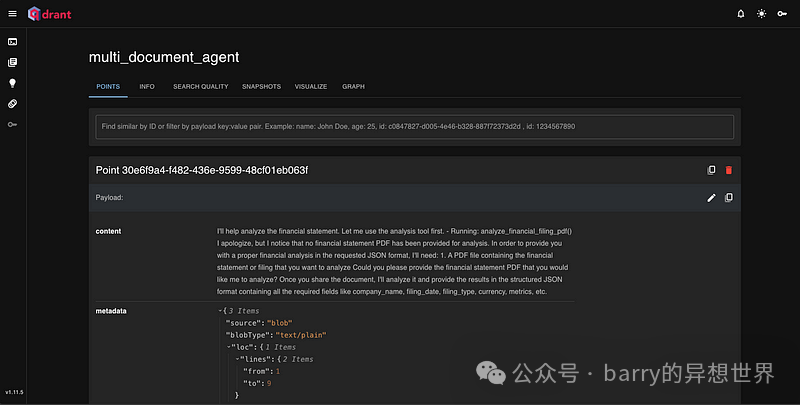Collapse the "loc" object
Screen dimensions: 800x405
pyautogui.click(x=229, y=347)
